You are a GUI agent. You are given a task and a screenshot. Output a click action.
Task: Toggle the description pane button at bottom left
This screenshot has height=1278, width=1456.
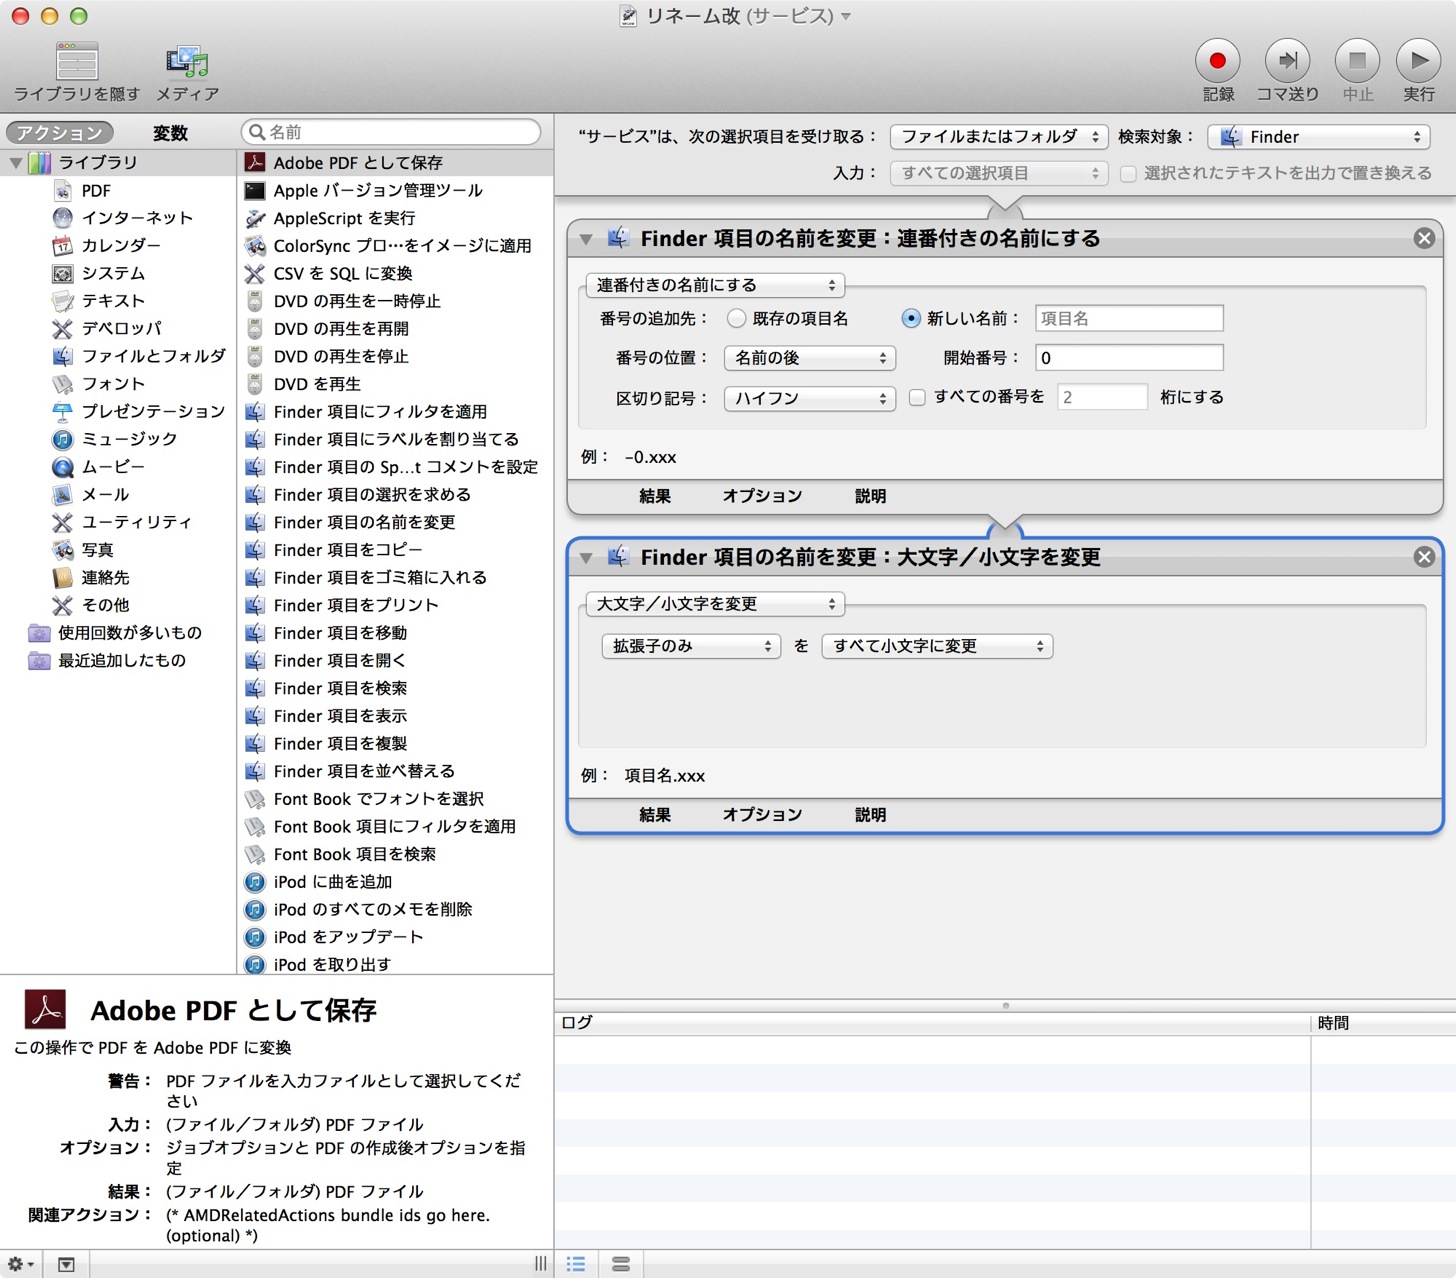coord(66,1265)
